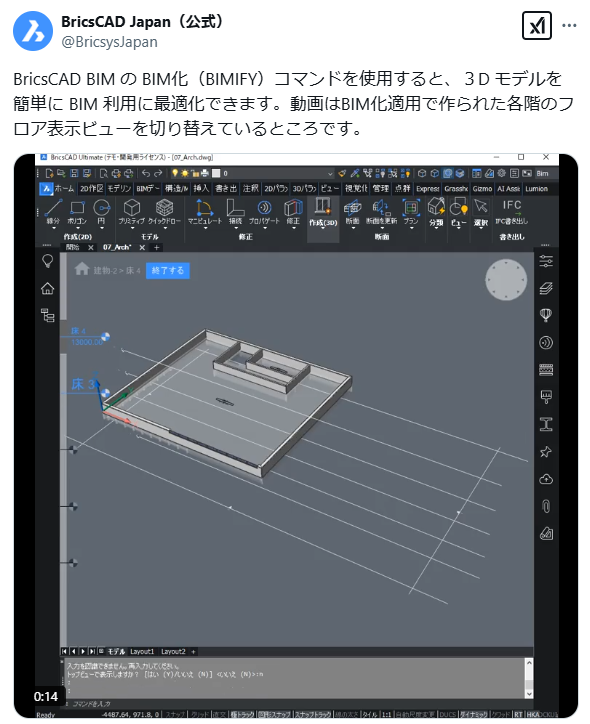
Task: Click the 断面 section tool
Action: pyautogui.click(x=352, y=211)
